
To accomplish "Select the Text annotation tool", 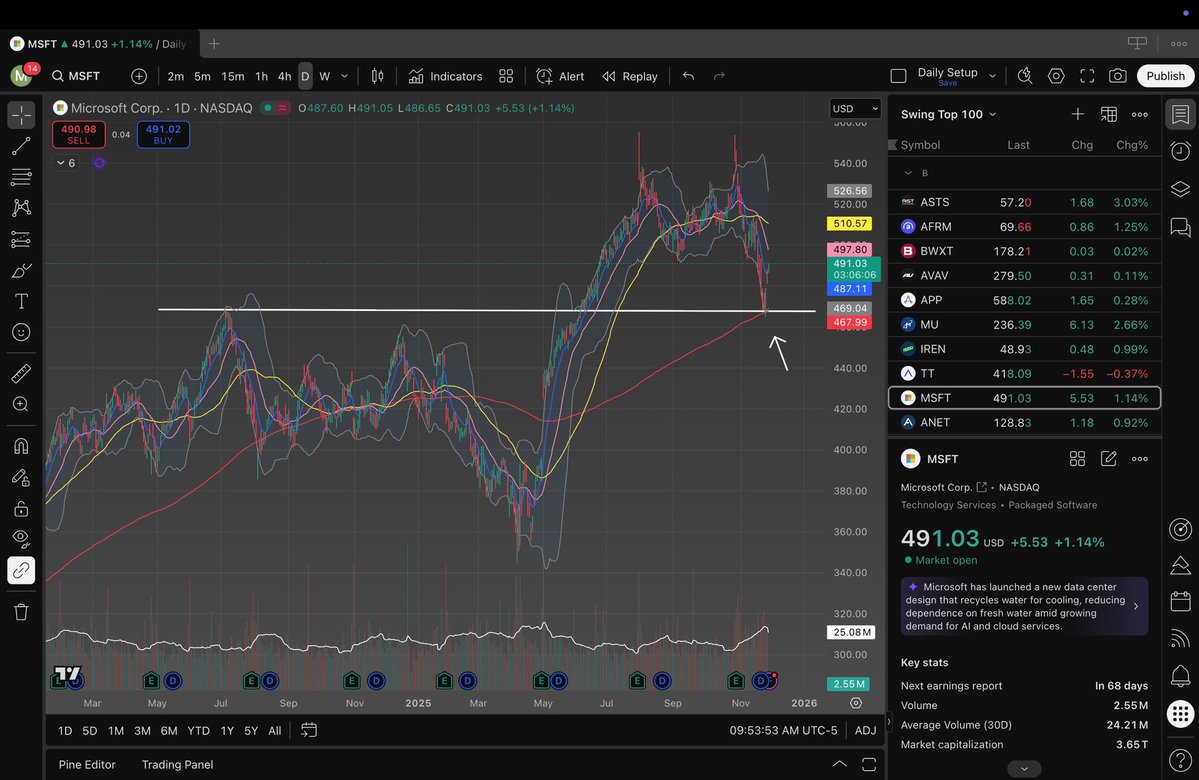I will coord(20,302).
